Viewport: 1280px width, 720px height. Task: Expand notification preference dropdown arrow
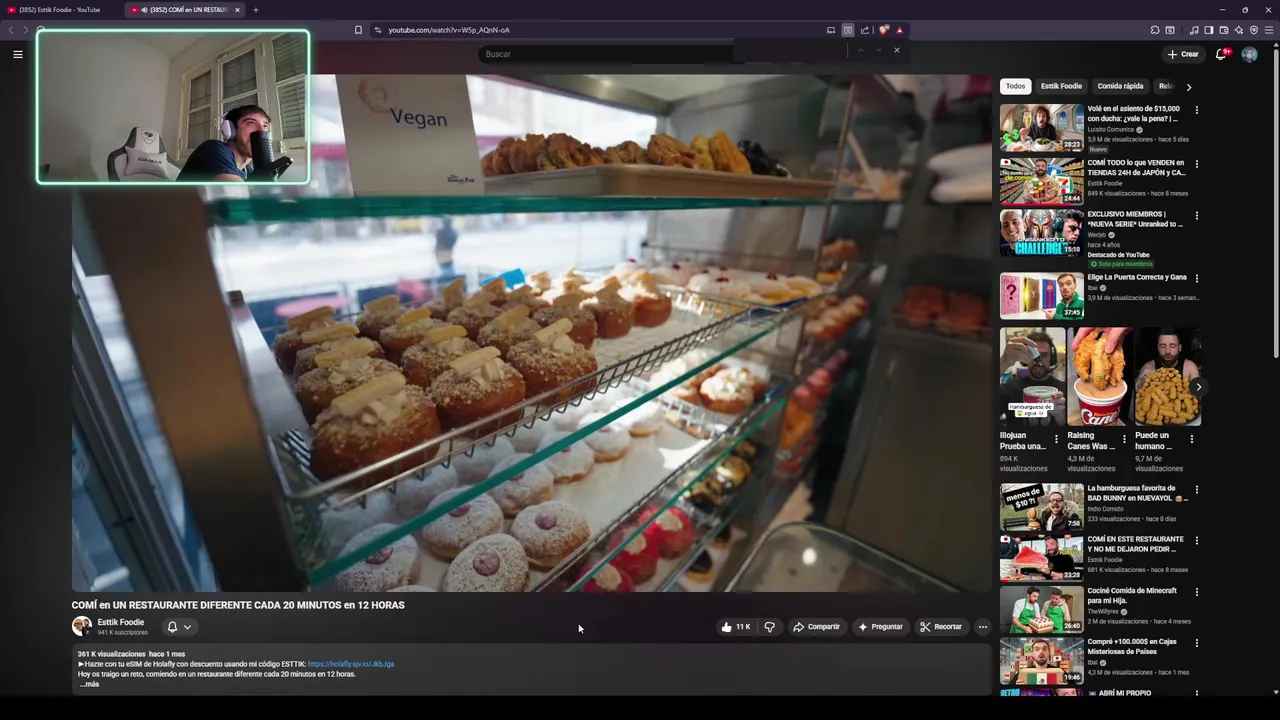pyautogui.click(x=187, y=627)
